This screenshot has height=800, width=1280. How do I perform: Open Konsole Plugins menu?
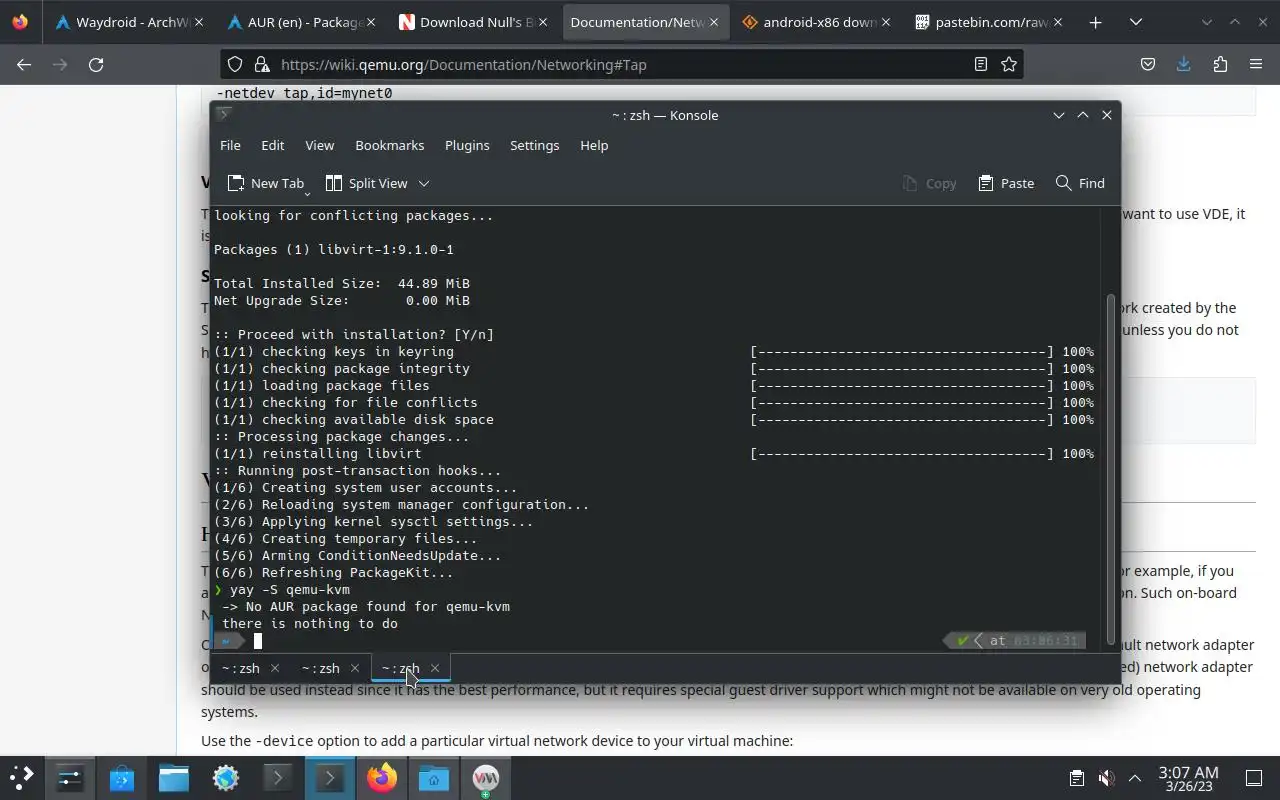467,145
